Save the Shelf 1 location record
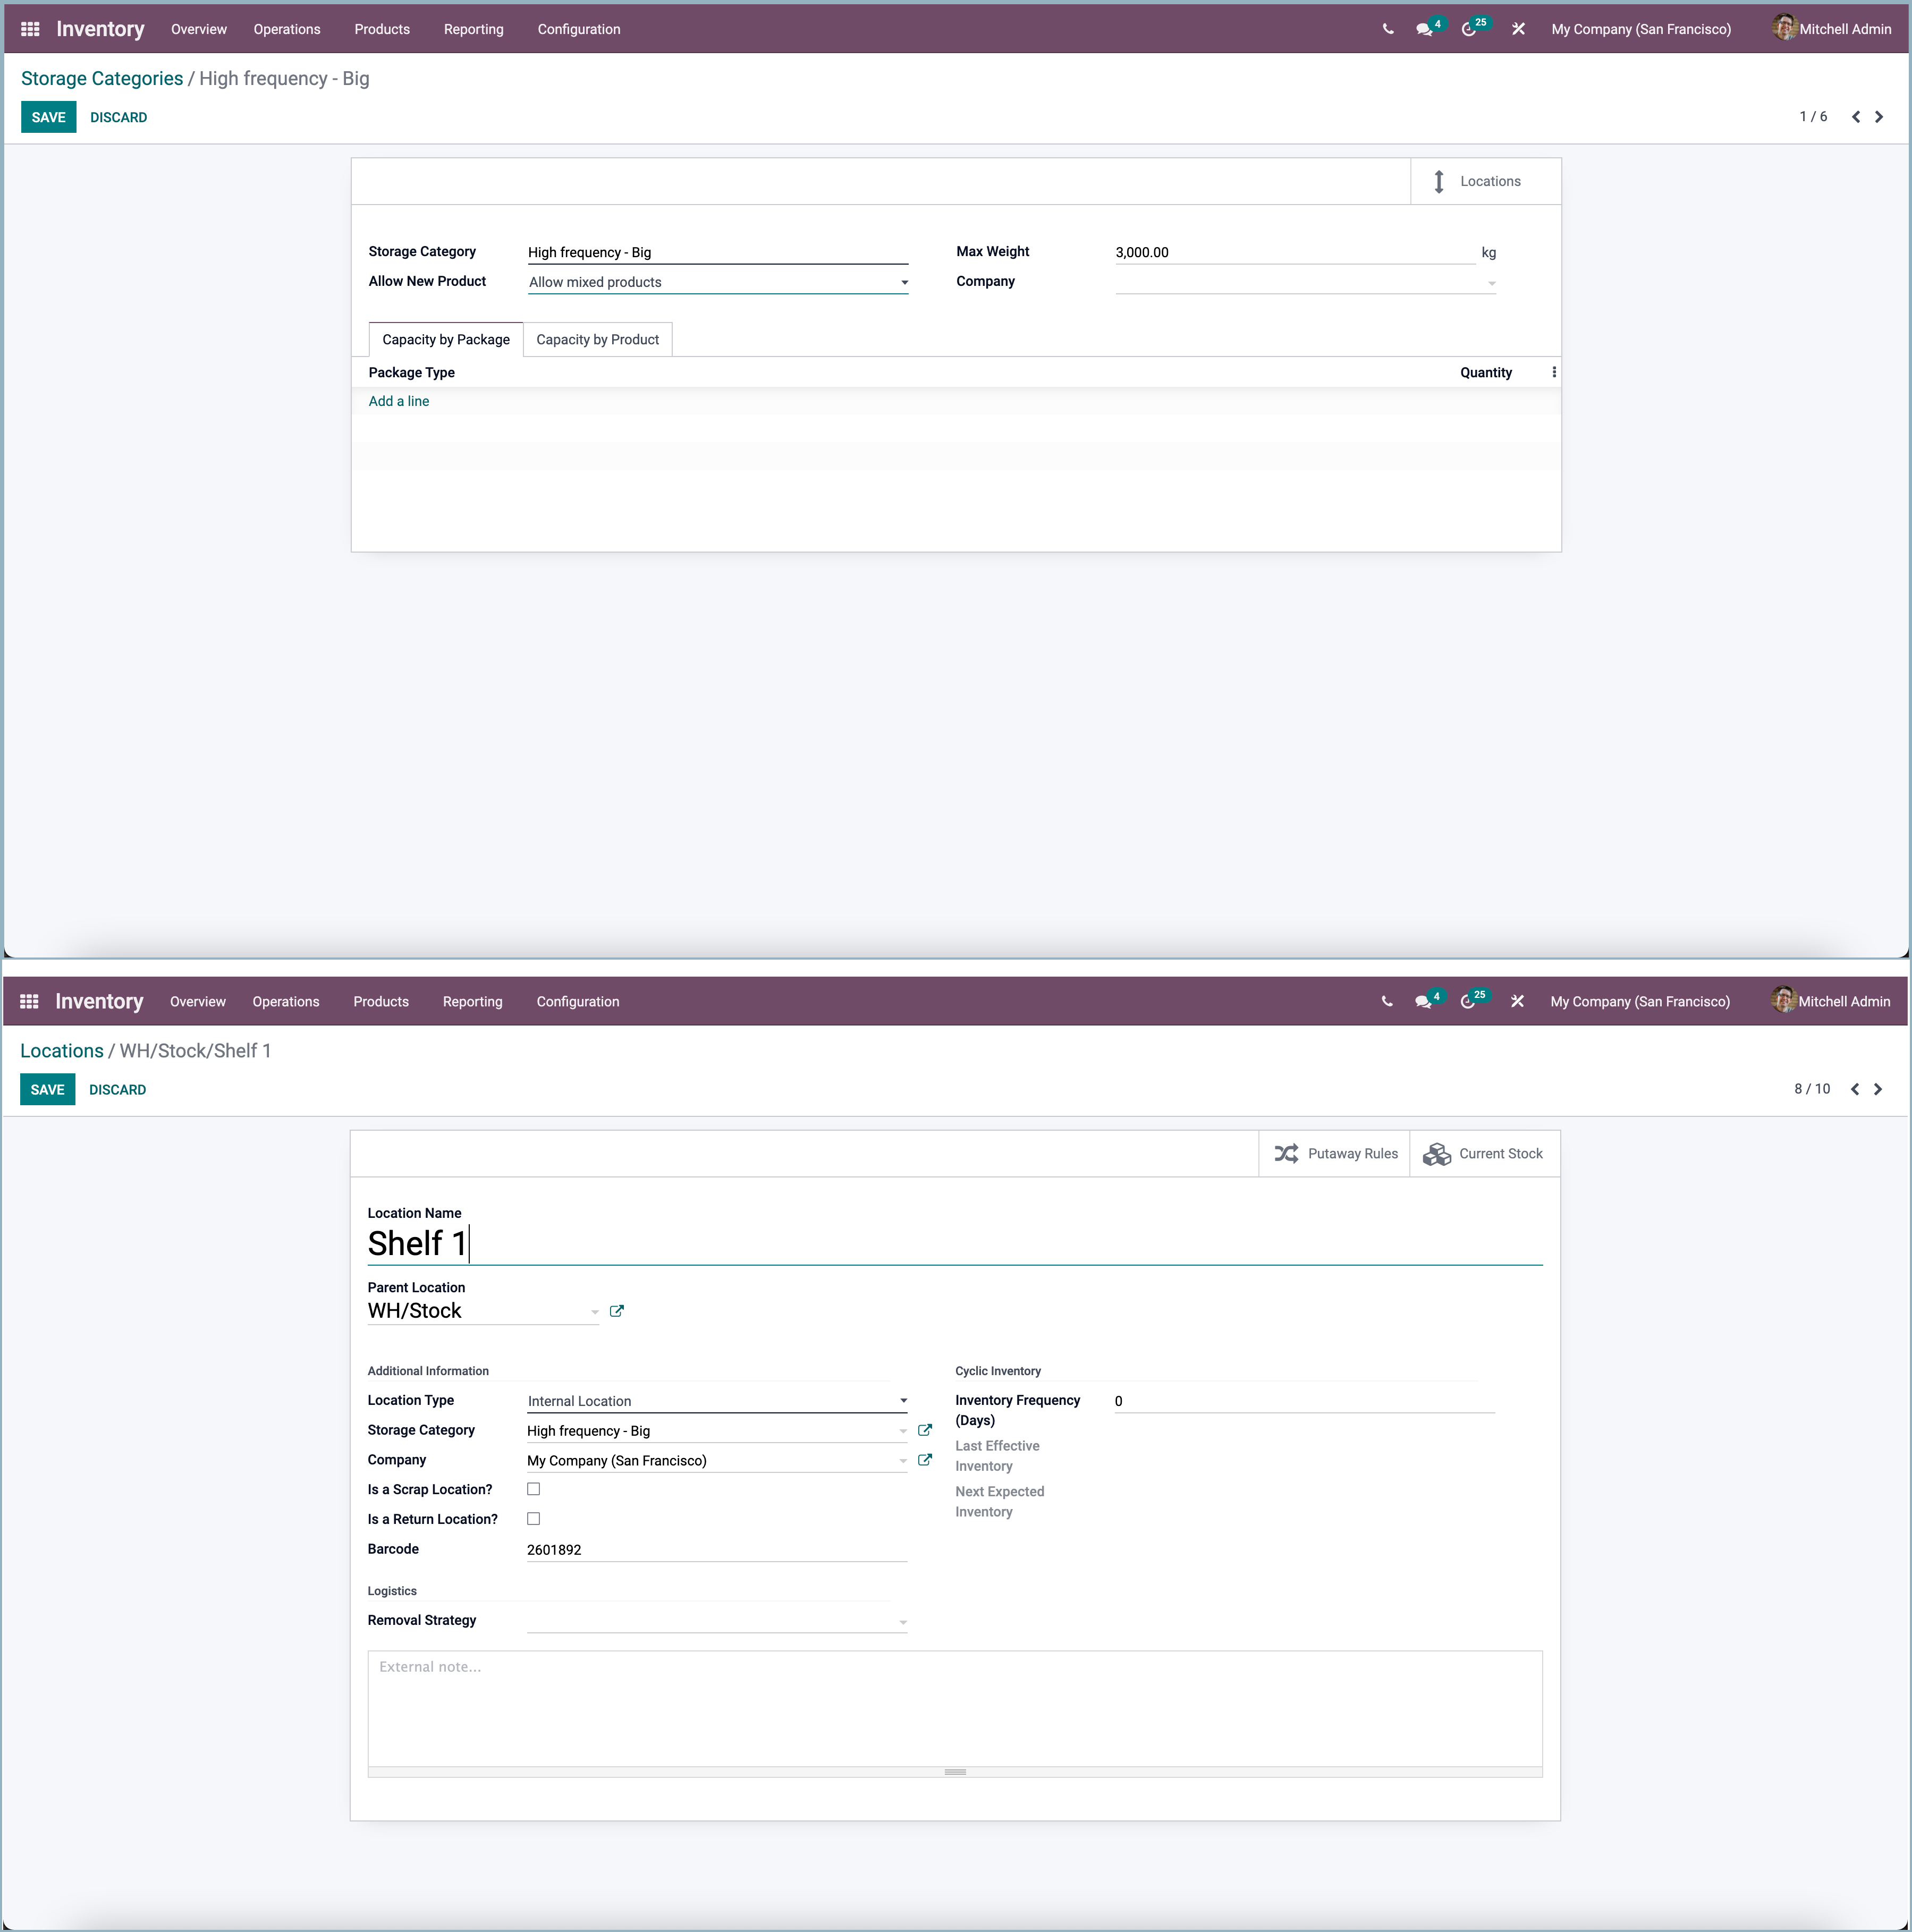The width and height of the screenshot is (1912, 1932). [x=47, y=1089]
